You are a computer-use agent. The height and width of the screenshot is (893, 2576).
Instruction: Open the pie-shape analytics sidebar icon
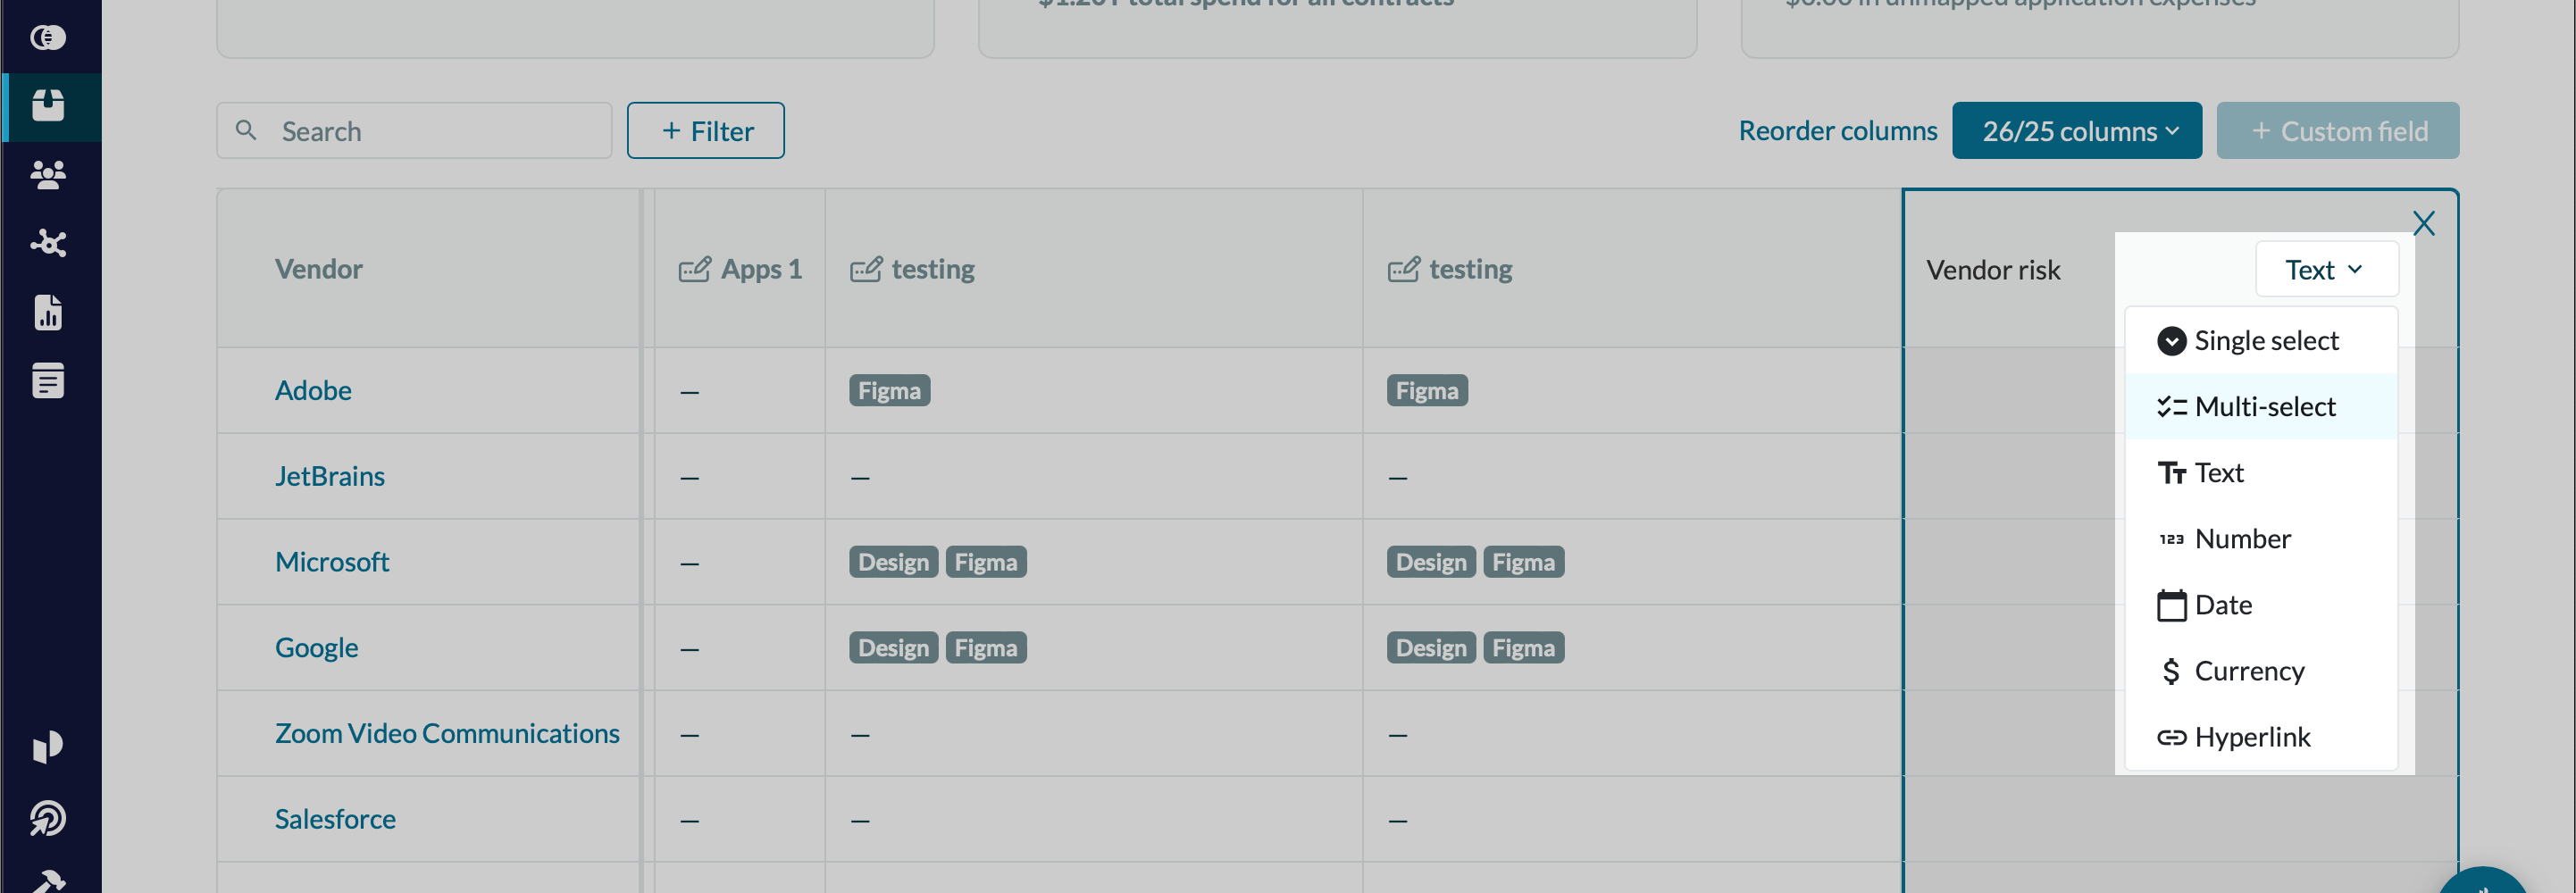pos(48,747)
